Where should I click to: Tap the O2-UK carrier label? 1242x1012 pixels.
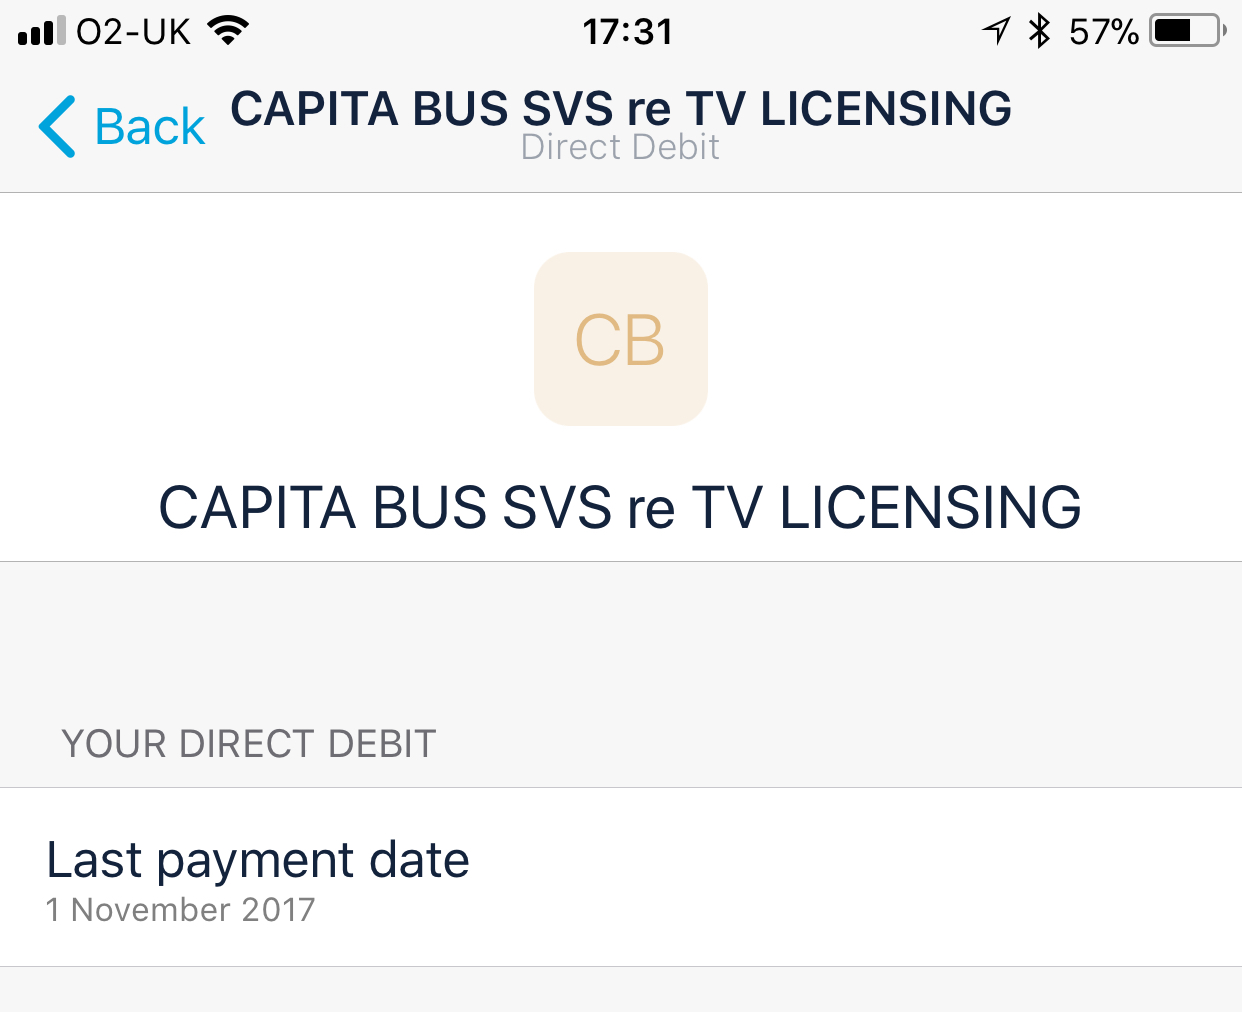(133, 32)
